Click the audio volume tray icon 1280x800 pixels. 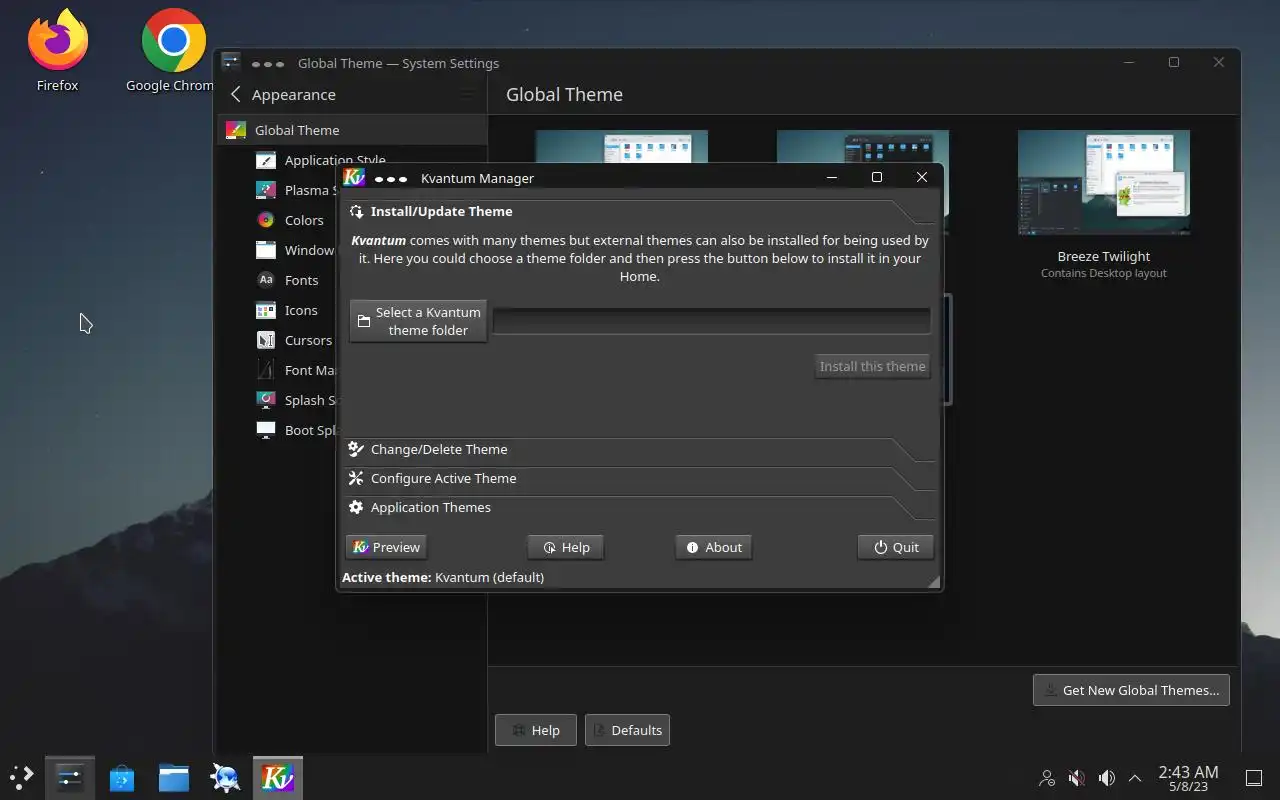click(x=1107, y=778)
